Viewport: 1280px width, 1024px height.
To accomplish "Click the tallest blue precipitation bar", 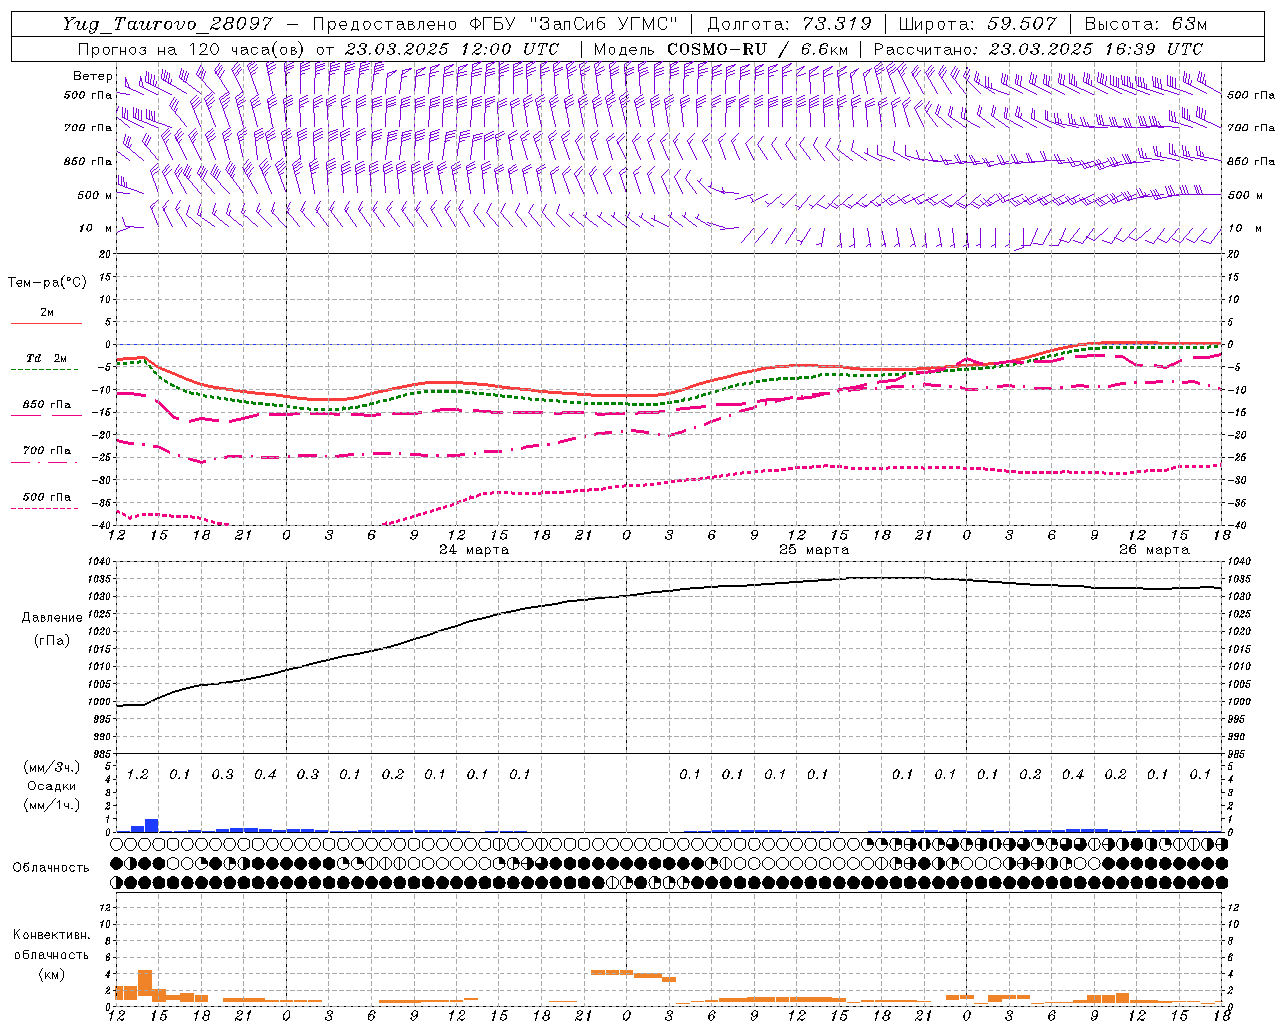I will tap(152, 825).
